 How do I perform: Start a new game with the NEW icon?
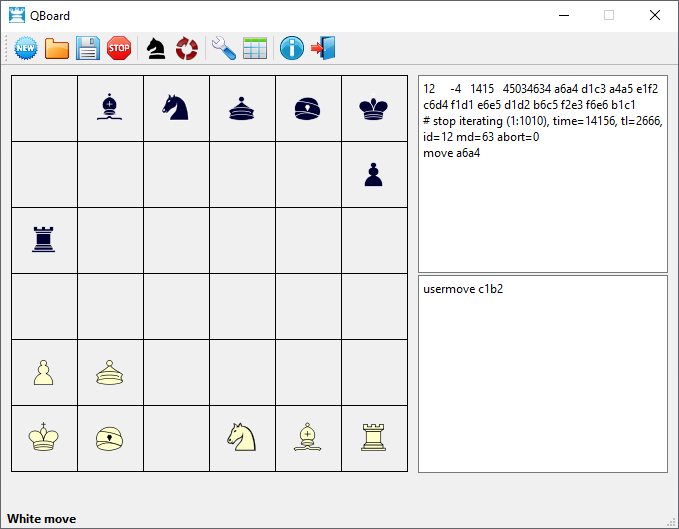point(26,48)
